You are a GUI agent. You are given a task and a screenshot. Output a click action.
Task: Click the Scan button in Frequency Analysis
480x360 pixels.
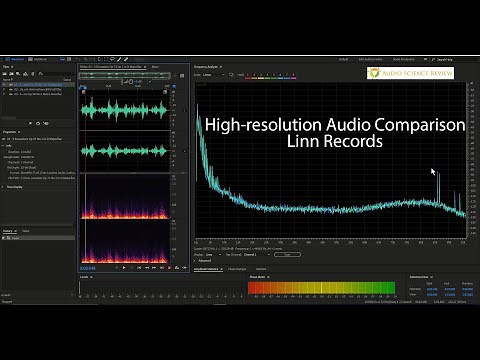(x=287, y=255)
